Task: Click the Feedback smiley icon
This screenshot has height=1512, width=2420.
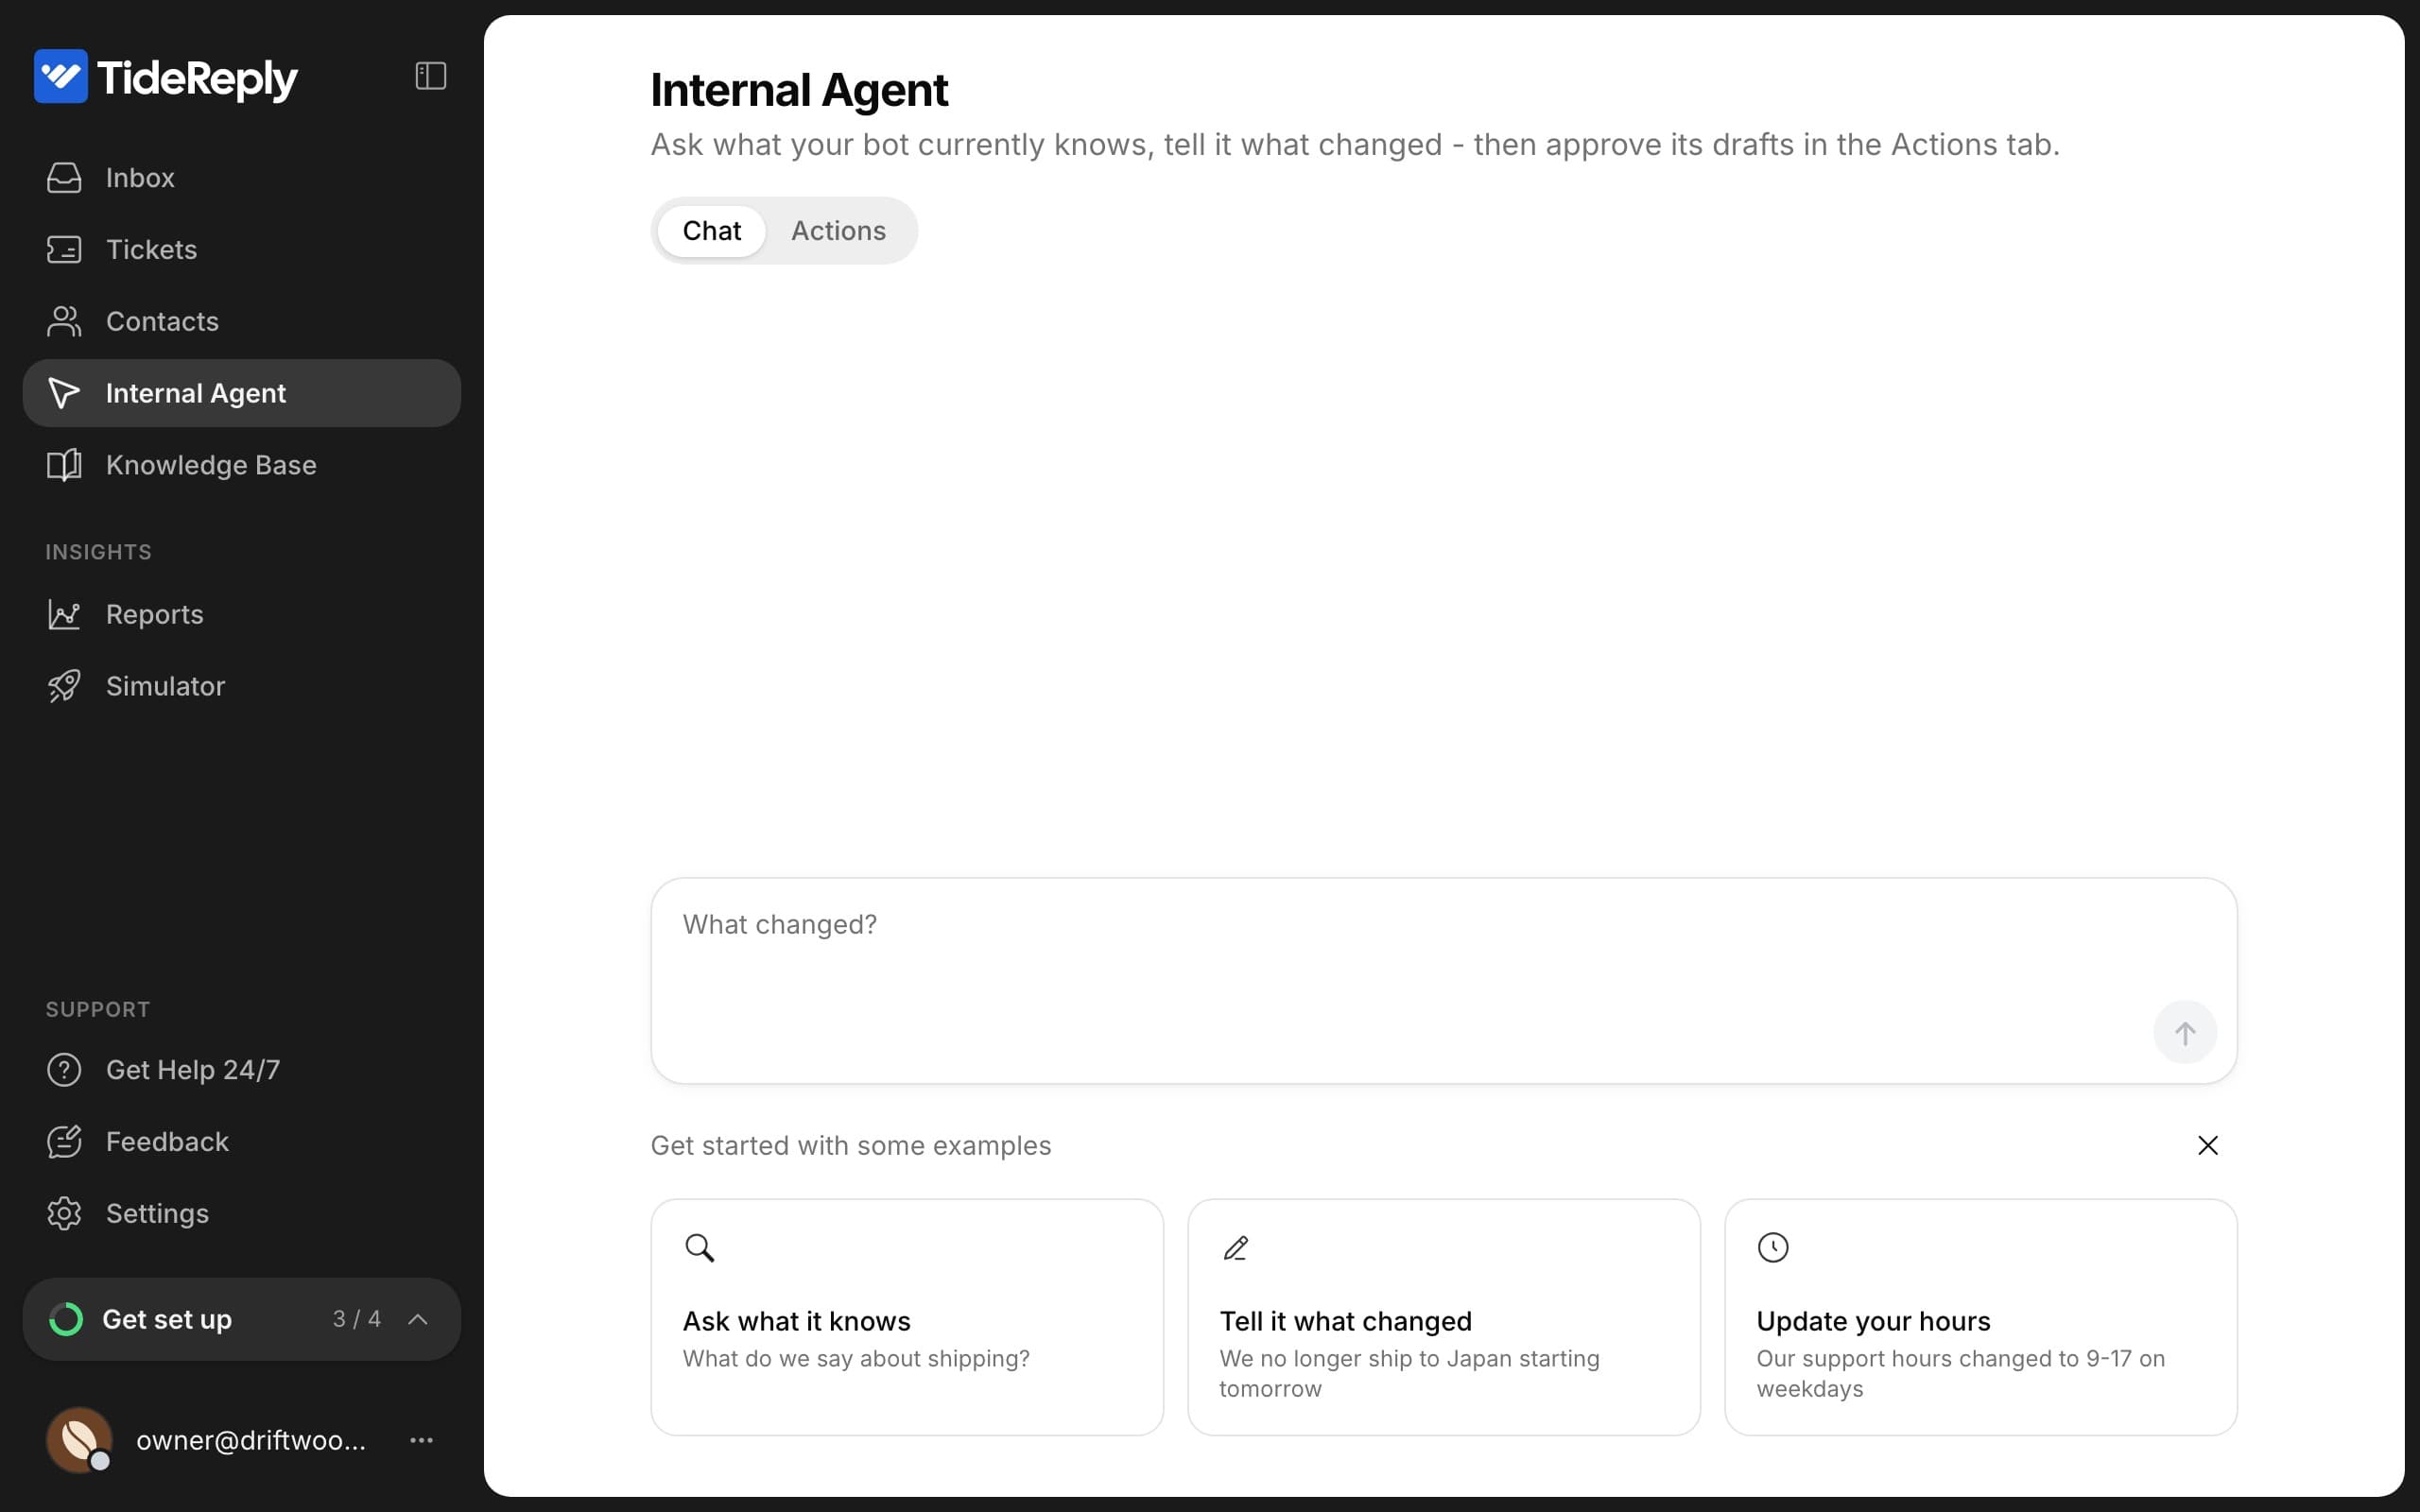Action: pos(64,1142)
